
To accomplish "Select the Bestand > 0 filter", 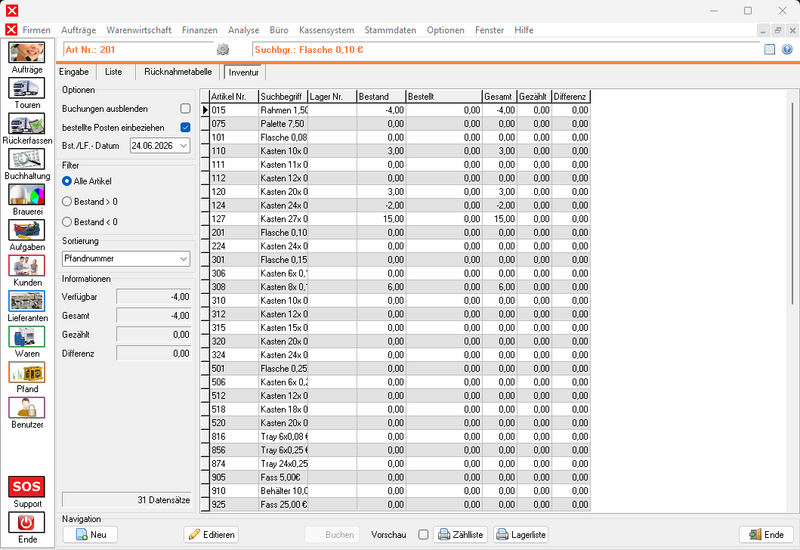I will coord(67,202).
